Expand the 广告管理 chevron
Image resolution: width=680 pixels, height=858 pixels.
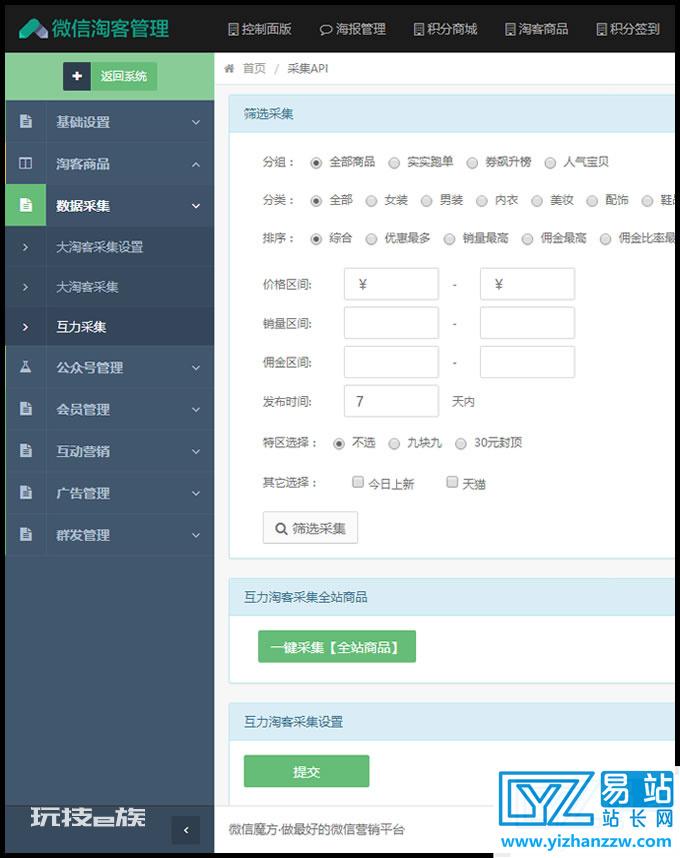[x=196, y=493]
